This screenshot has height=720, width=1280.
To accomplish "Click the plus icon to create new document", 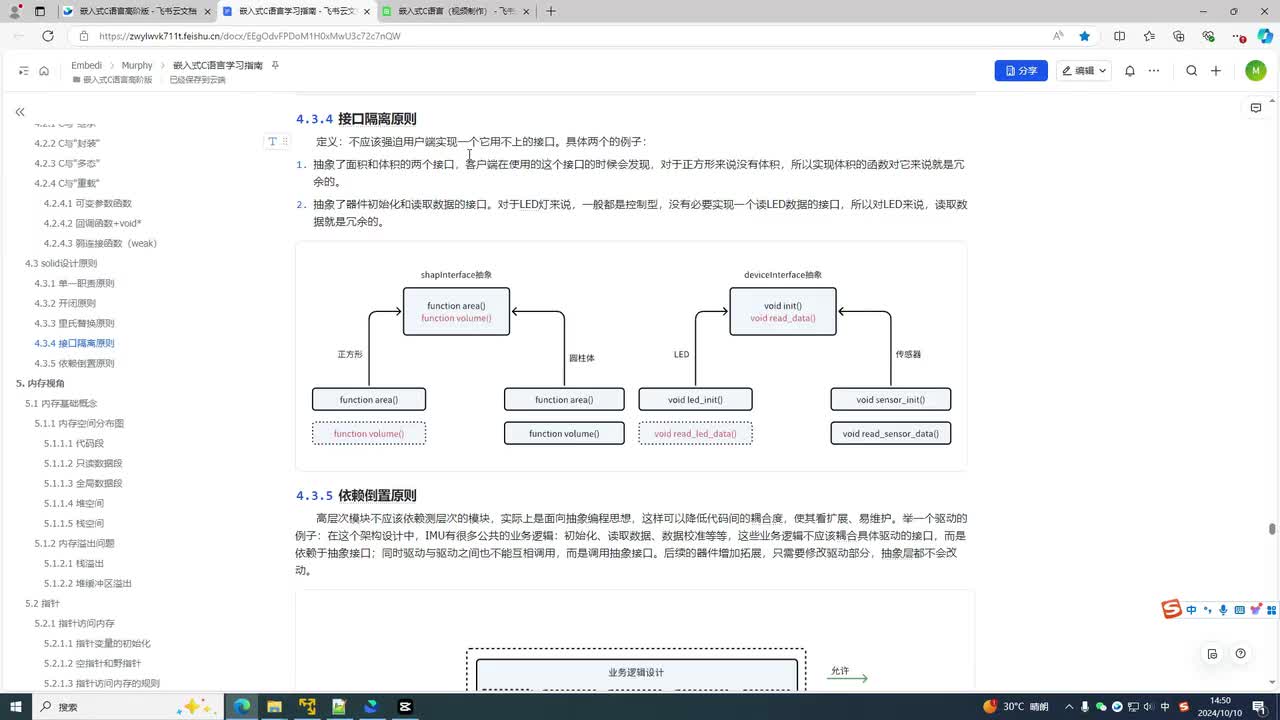I will click(x=1216, y=71).
